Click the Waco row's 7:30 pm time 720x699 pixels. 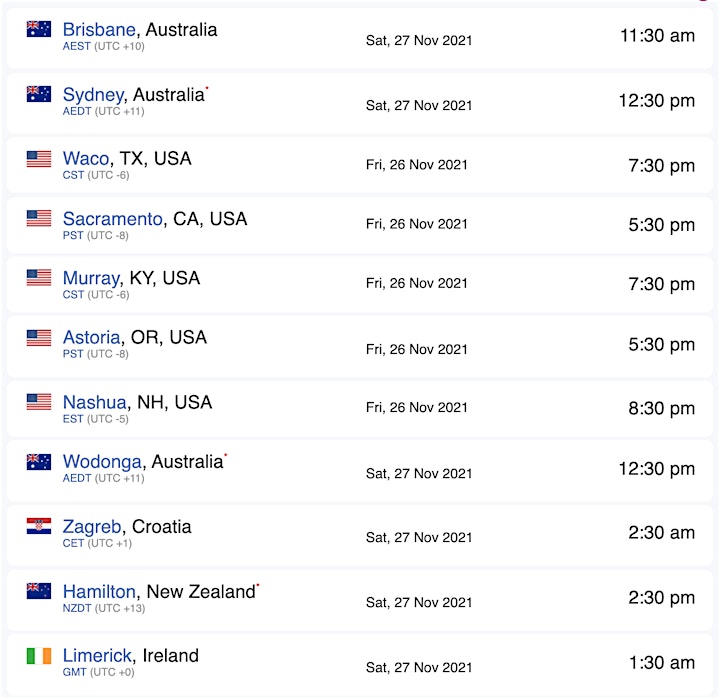(661, 165)
